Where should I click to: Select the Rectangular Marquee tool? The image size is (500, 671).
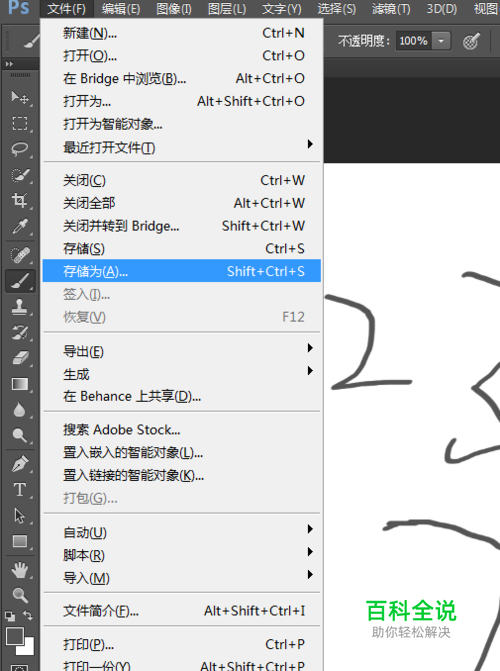click(20, 124)
